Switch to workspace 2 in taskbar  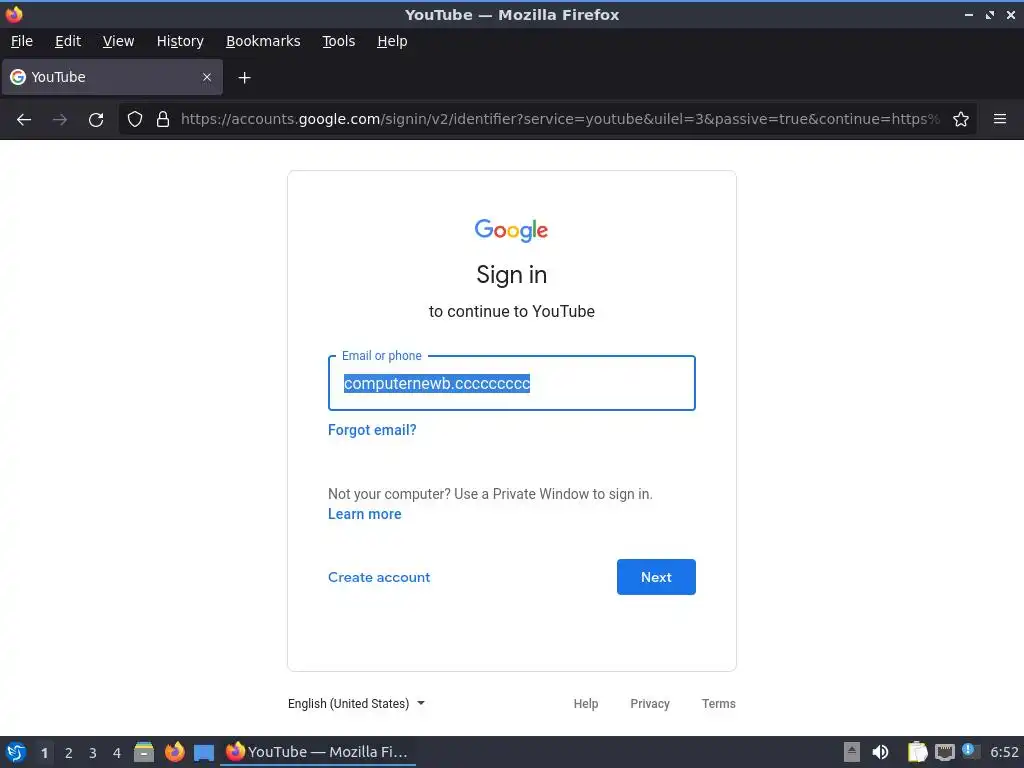coord(69,753)
